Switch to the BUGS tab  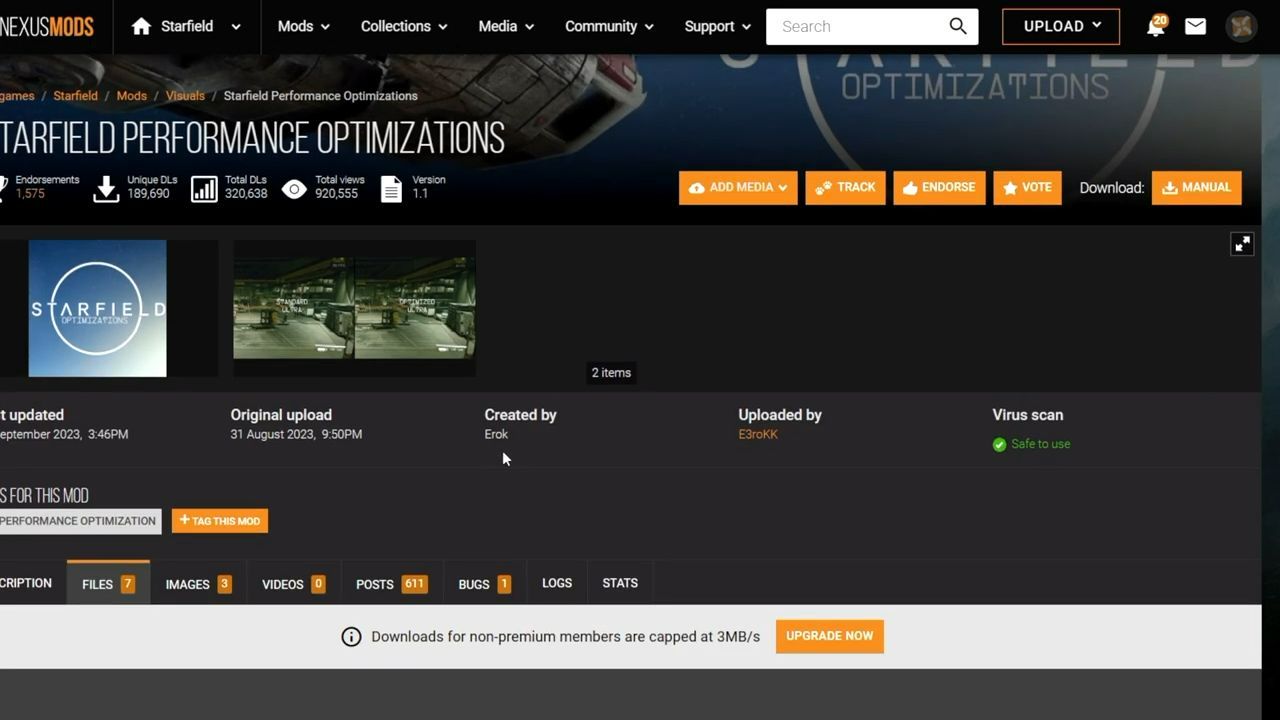tap(484, 584)
